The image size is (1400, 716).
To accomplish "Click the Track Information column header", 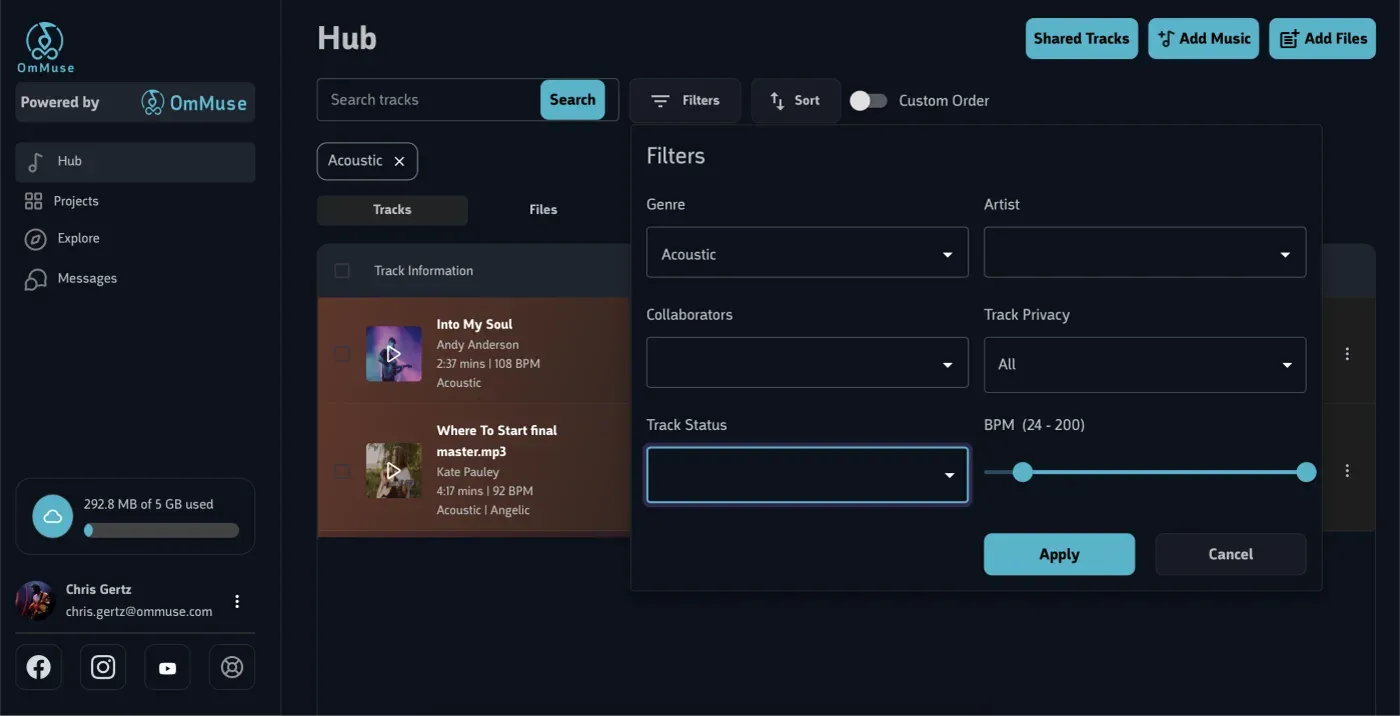I will click(x=424, y=271).
